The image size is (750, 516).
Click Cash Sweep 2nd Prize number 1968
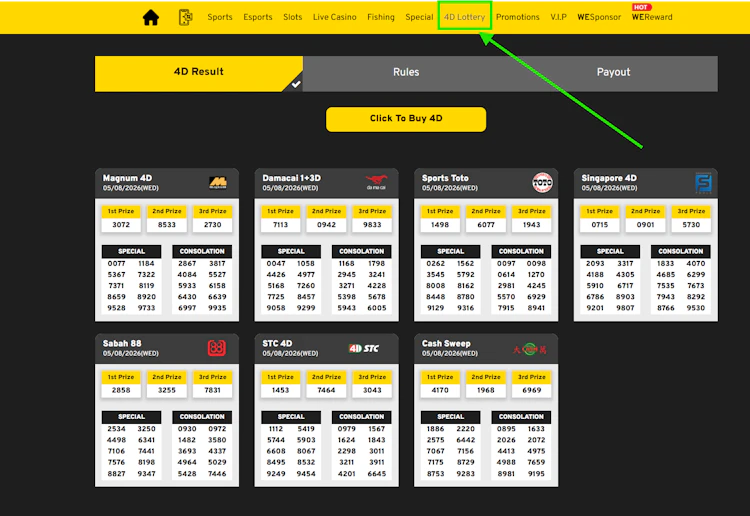click(x=486, y=390)
